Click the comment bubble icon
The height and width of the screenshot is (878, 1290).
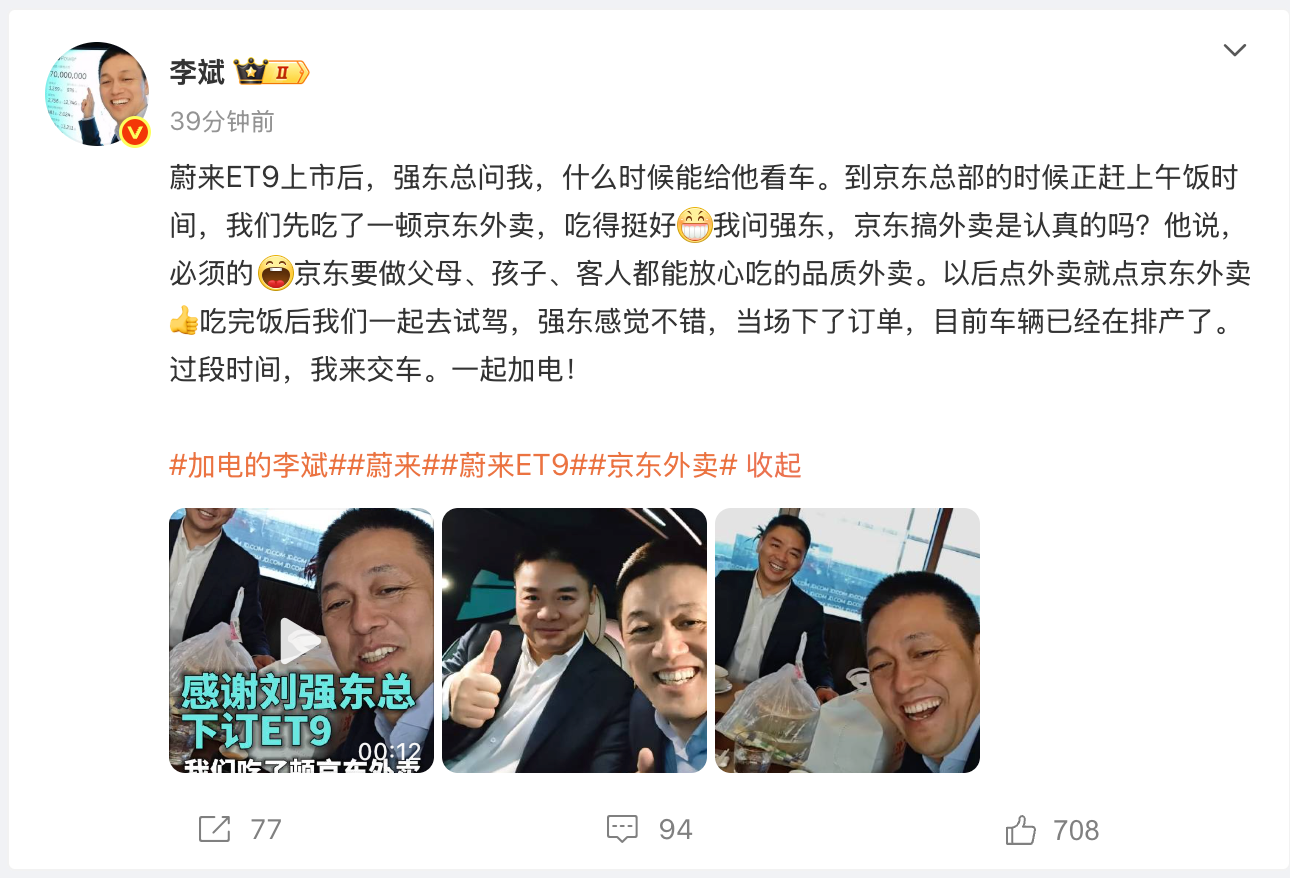click(x=622, y=829)
